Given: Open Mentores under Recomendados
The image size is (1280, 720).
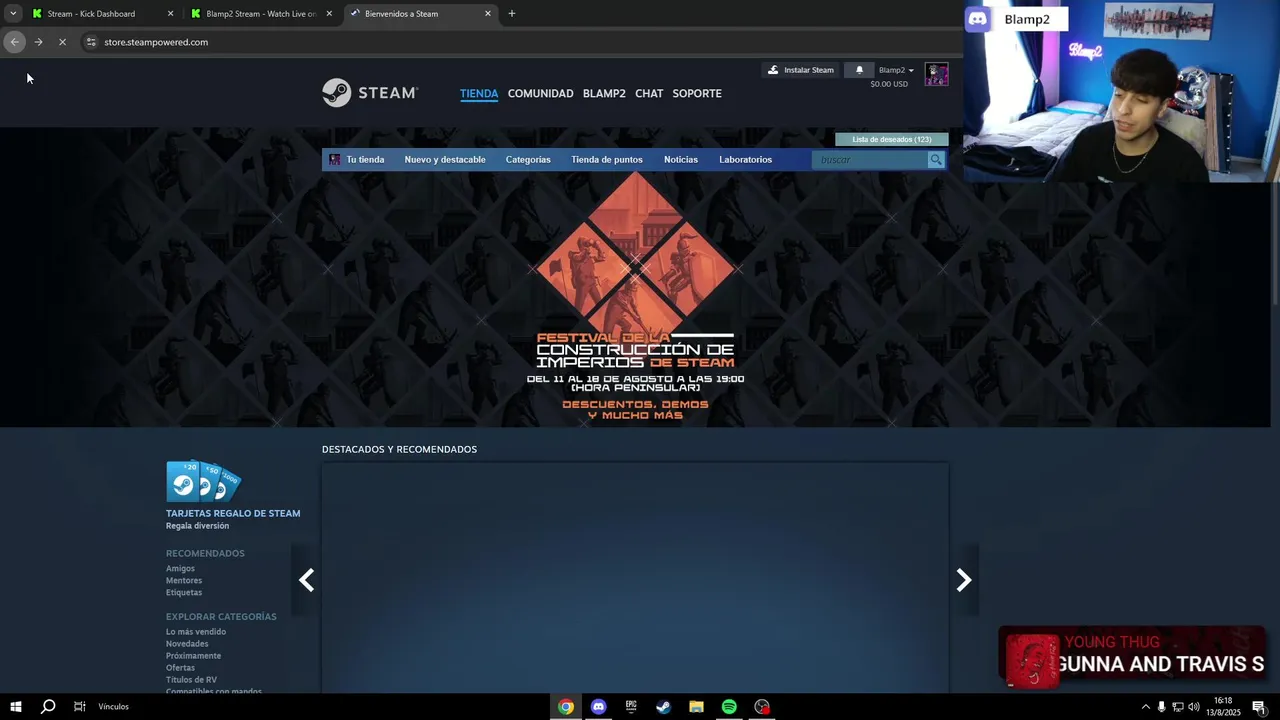Looking at the screenshot, I should (x=184, y=580).
